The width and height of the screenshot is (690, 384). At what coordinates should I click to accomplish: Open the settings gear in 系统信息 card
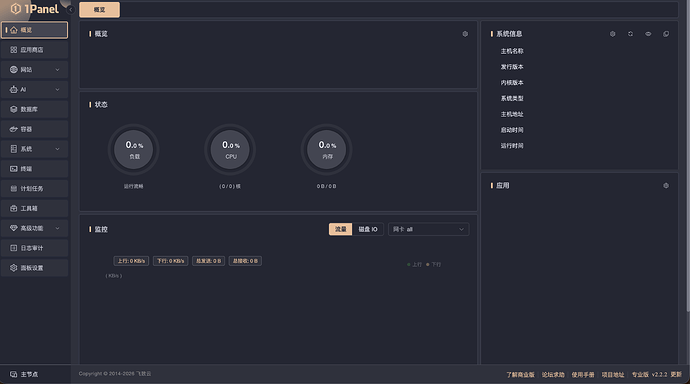(x=613, y=34)
